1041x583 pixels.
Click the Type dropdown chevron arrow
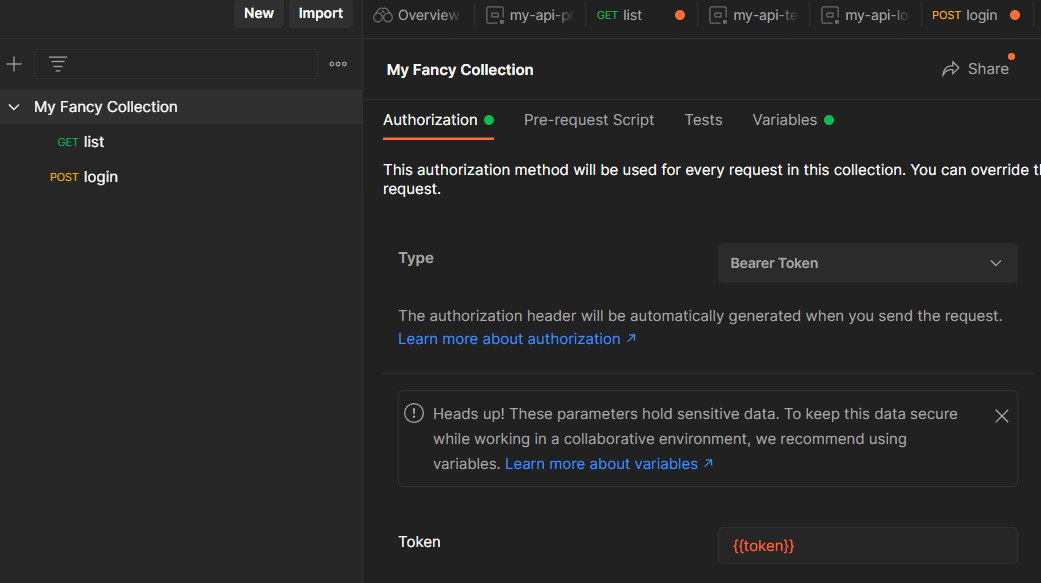click(995, 264)
